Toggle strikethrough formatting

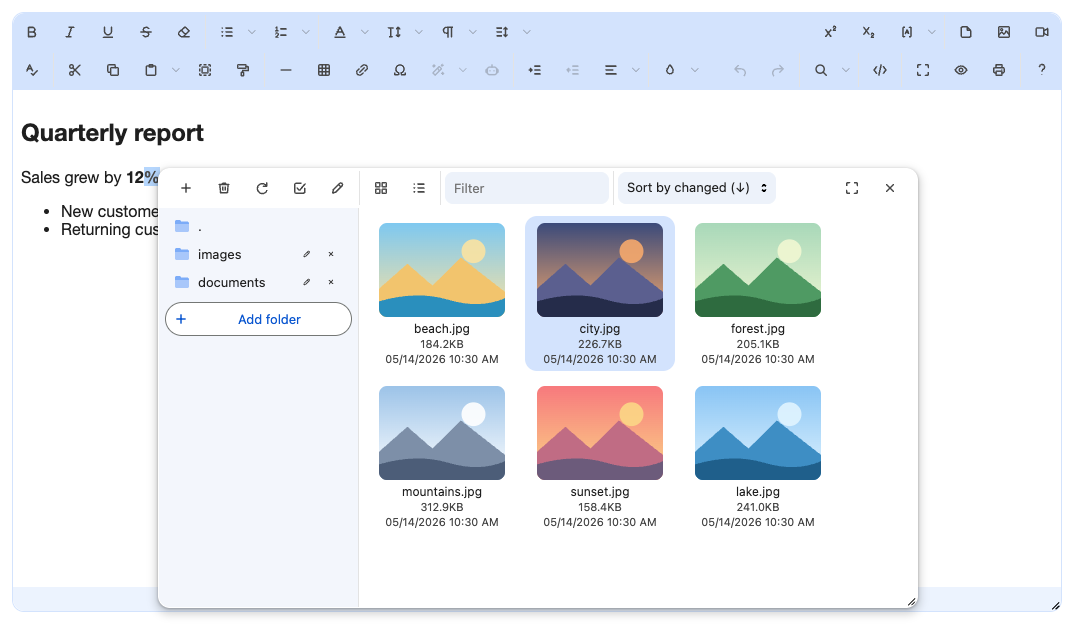pyautogui.click(x=146, y=32)
